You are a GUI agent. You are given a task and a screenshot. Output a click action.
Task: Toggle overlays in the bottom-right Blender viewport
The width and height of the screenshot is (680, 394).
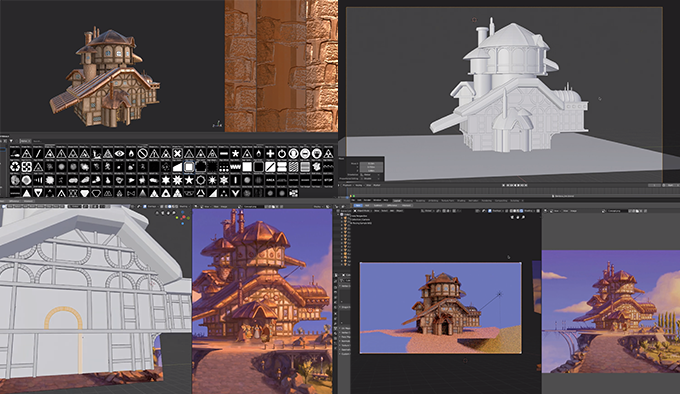[490, 211]
